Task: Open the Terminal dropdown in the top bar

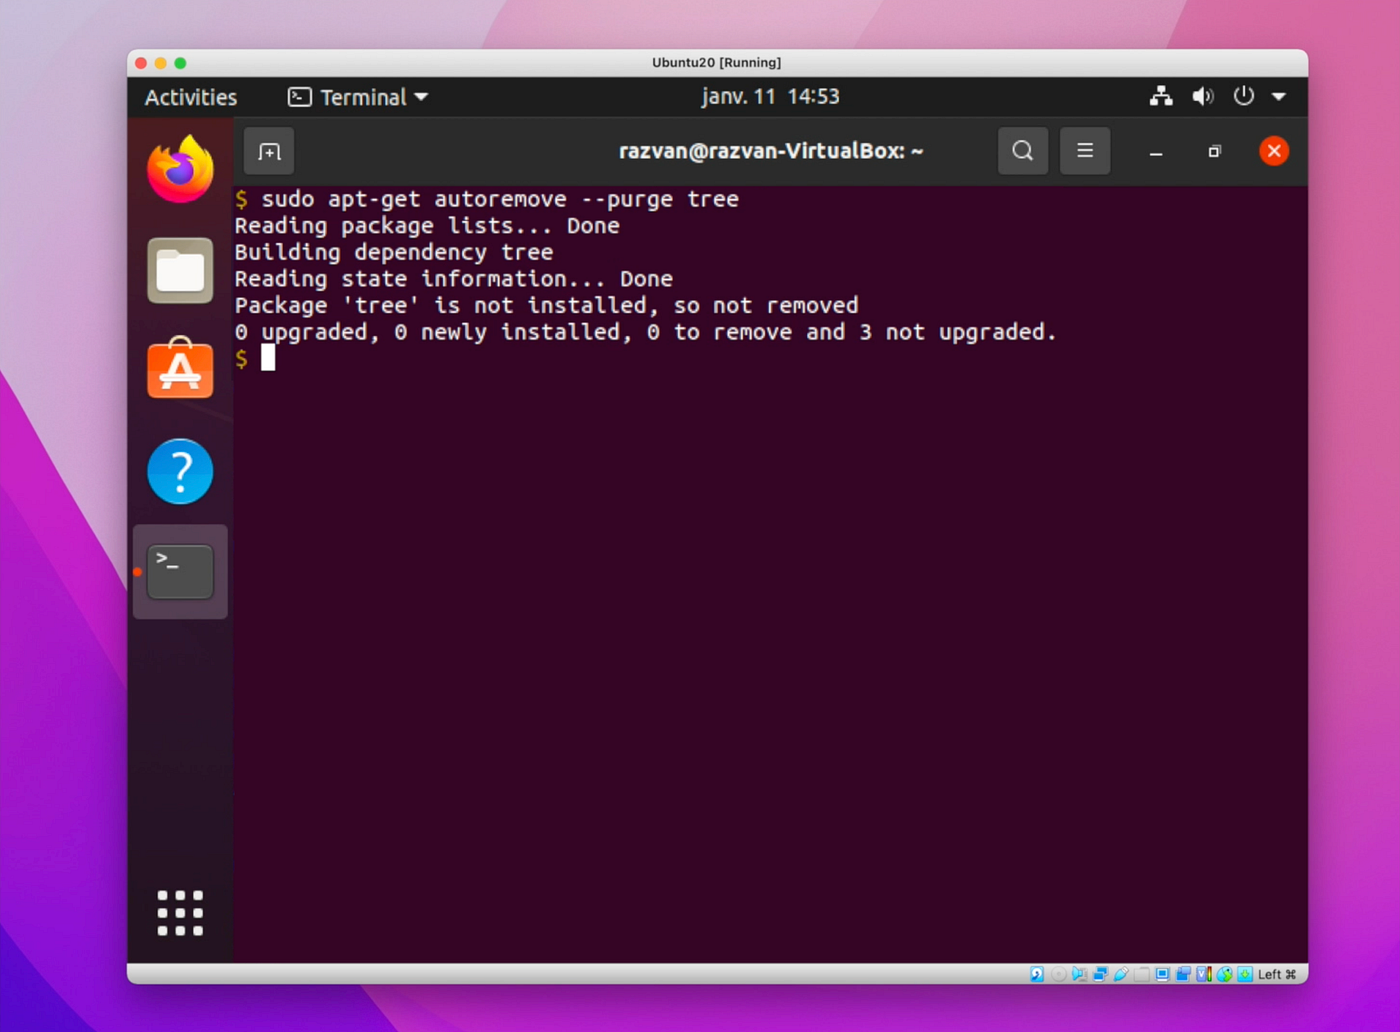Action: [357, 97]
